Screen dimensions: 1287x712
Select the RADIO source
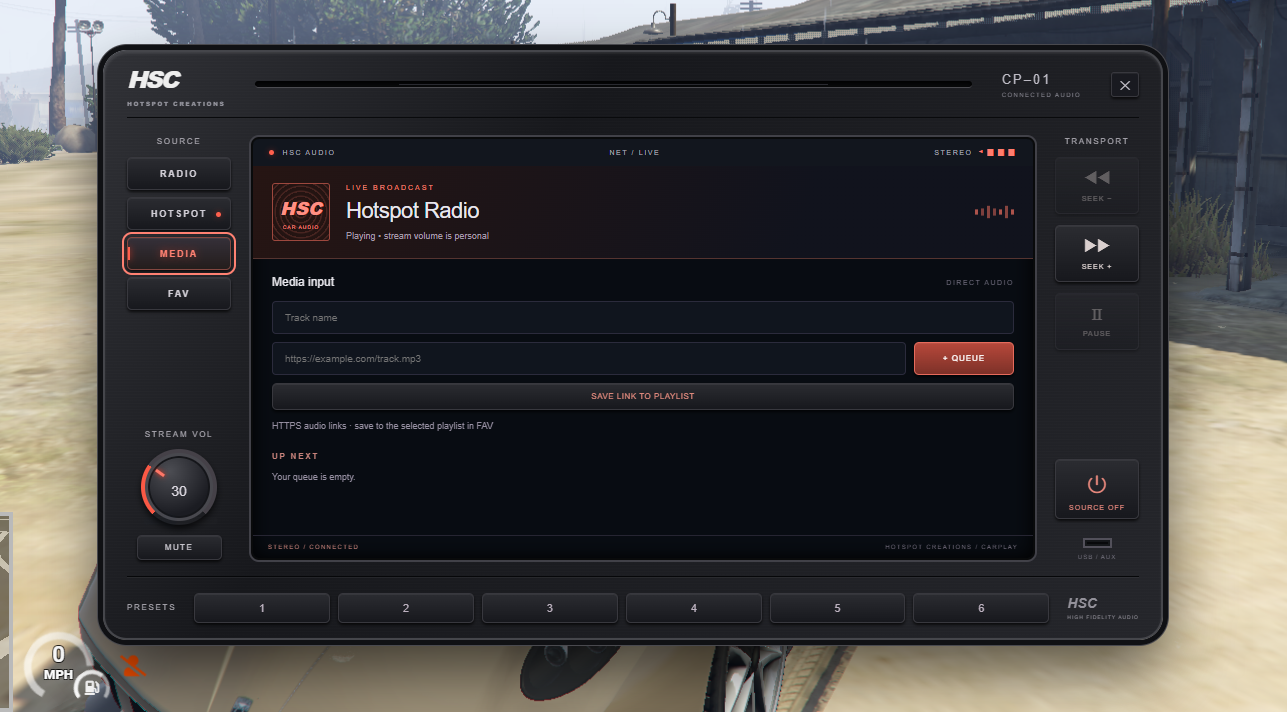178,174
